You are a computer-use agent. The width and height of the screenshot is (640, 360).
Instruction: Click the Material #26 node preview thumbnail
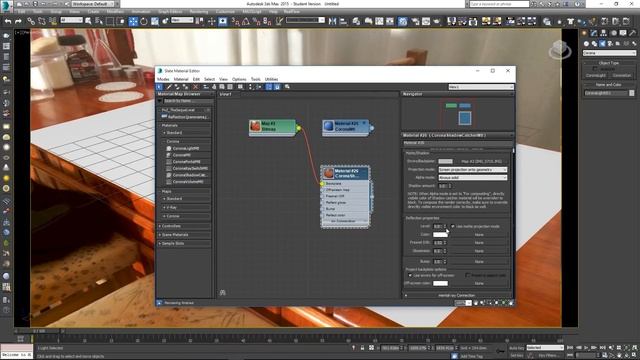click(329, 173)
